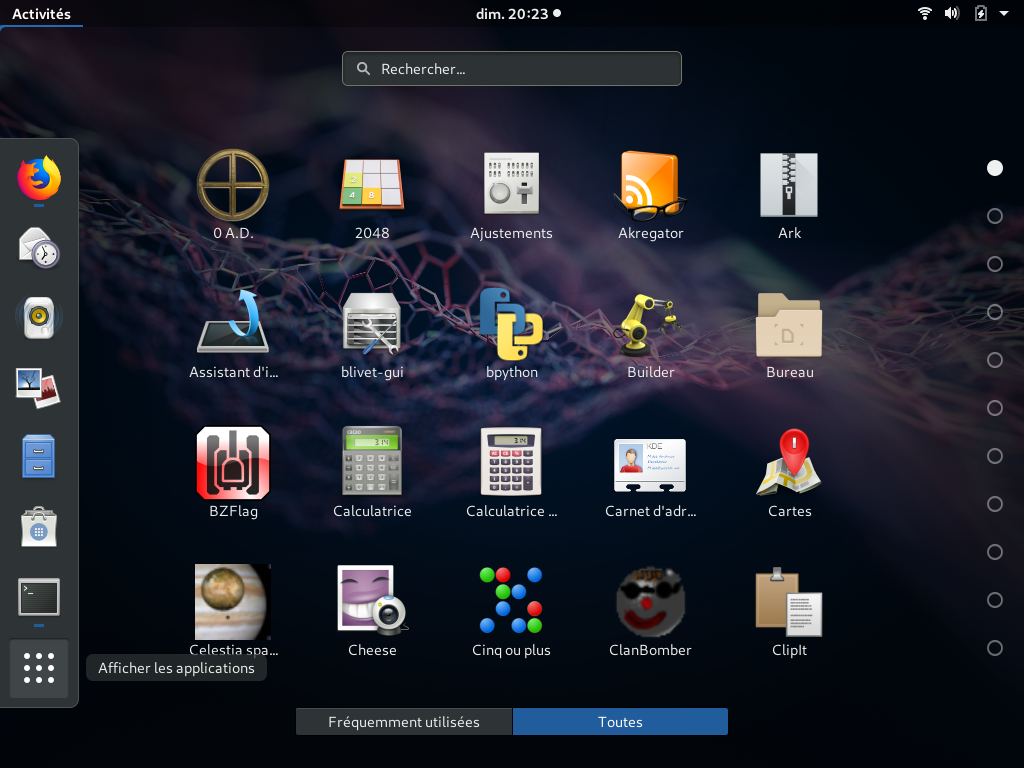The width and height of the screenshot is (1024, 768).
Task: Open Firefox from the dock
Action: [x=39, y=178]
